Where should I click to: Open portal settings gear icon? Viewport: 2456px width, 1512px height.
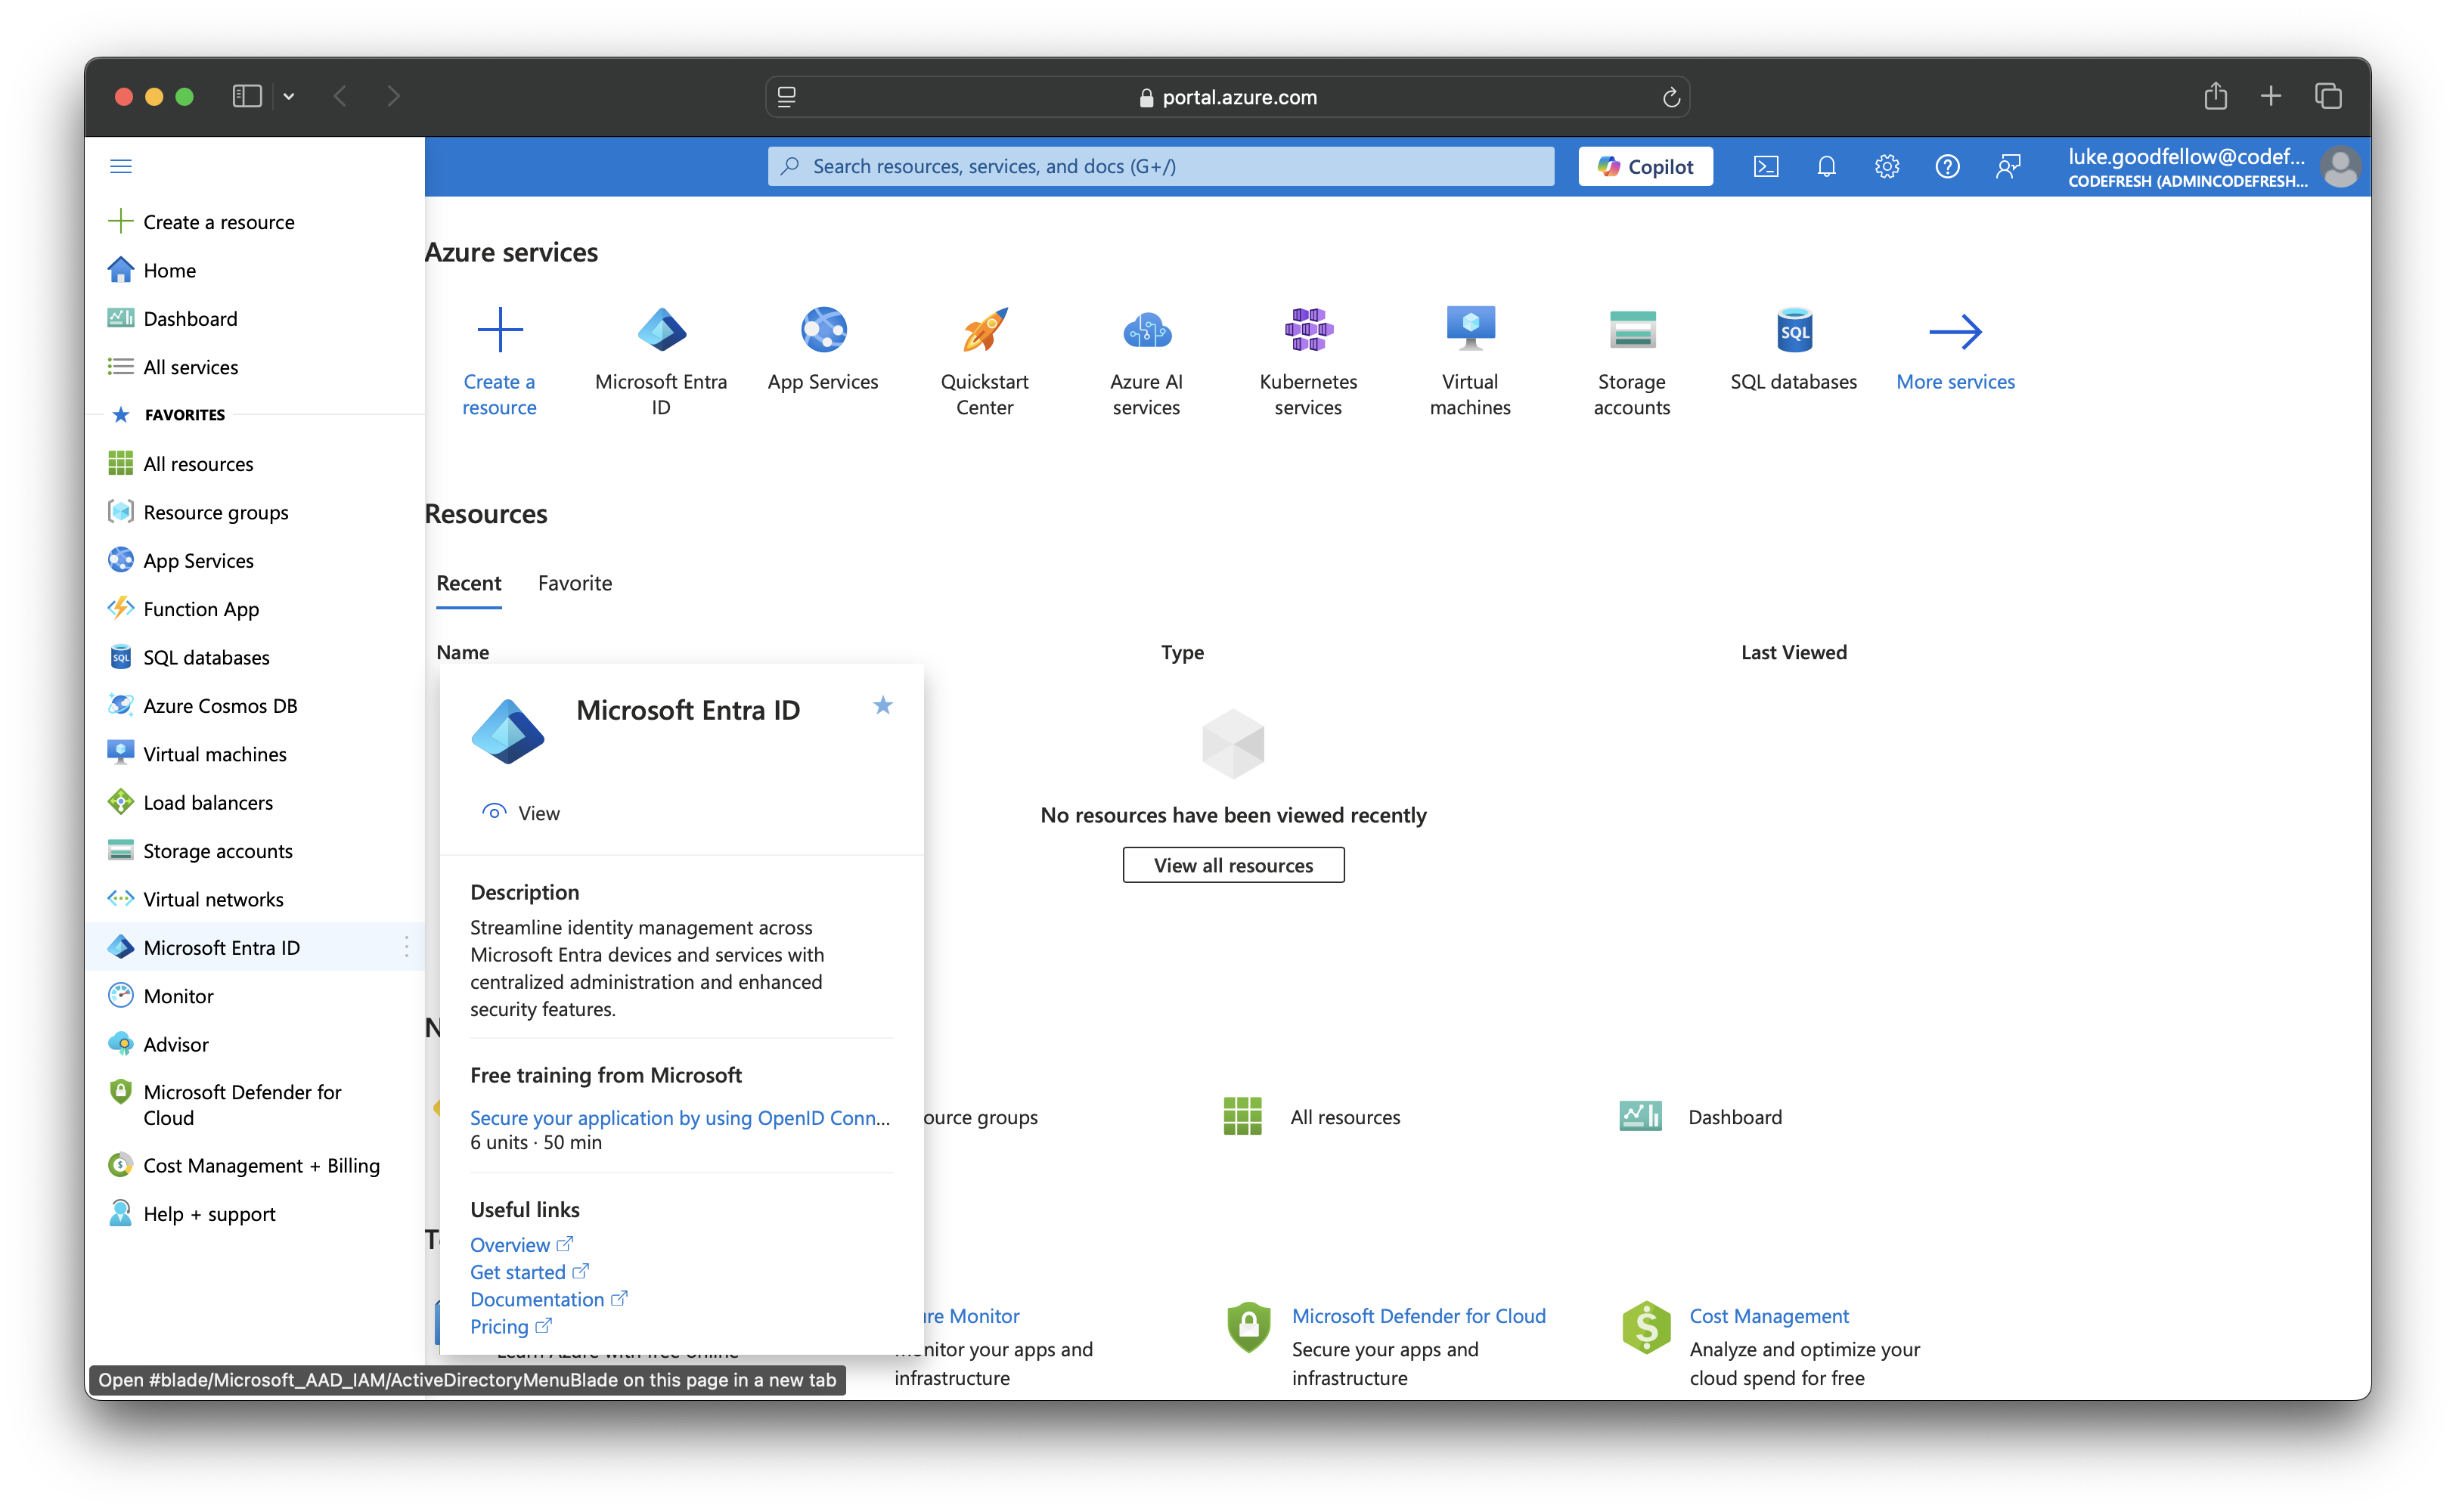tap(1886, 166)
